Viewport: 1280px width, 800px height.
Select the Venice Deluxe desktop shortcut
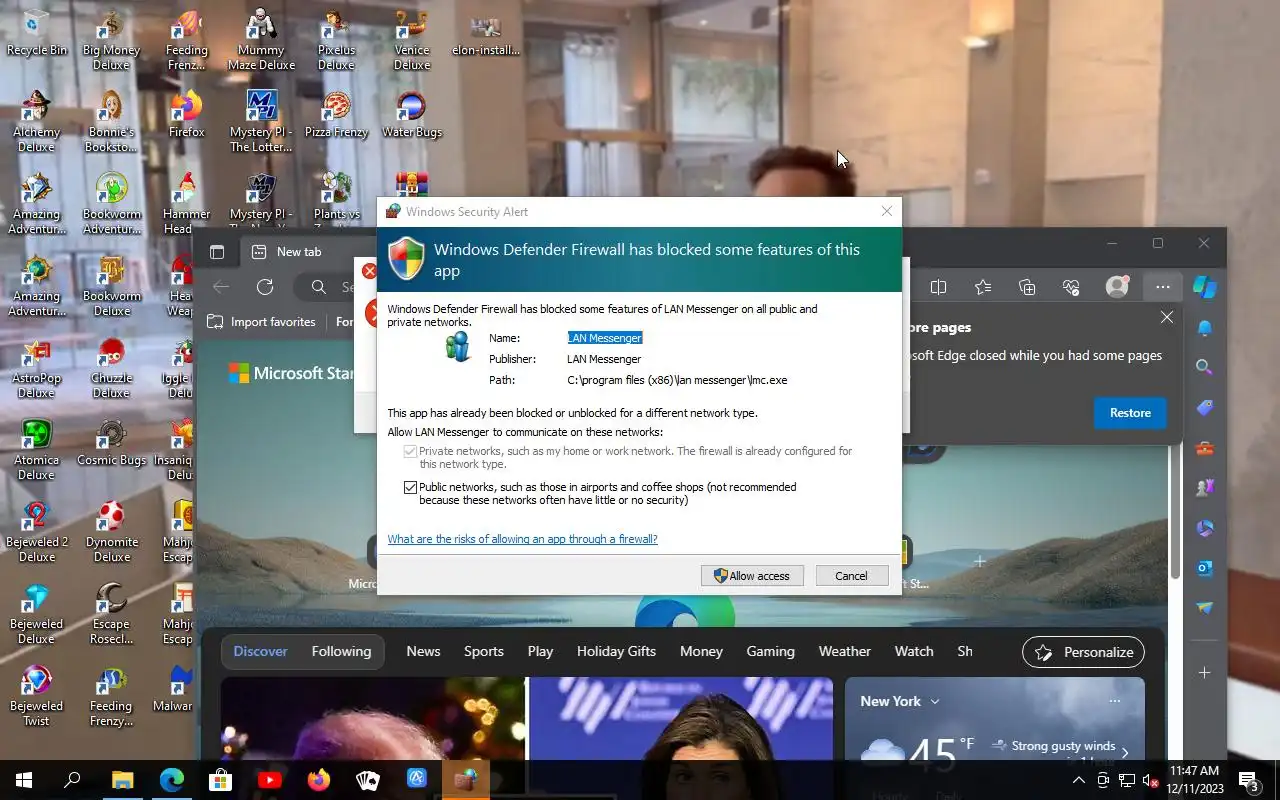411,39
